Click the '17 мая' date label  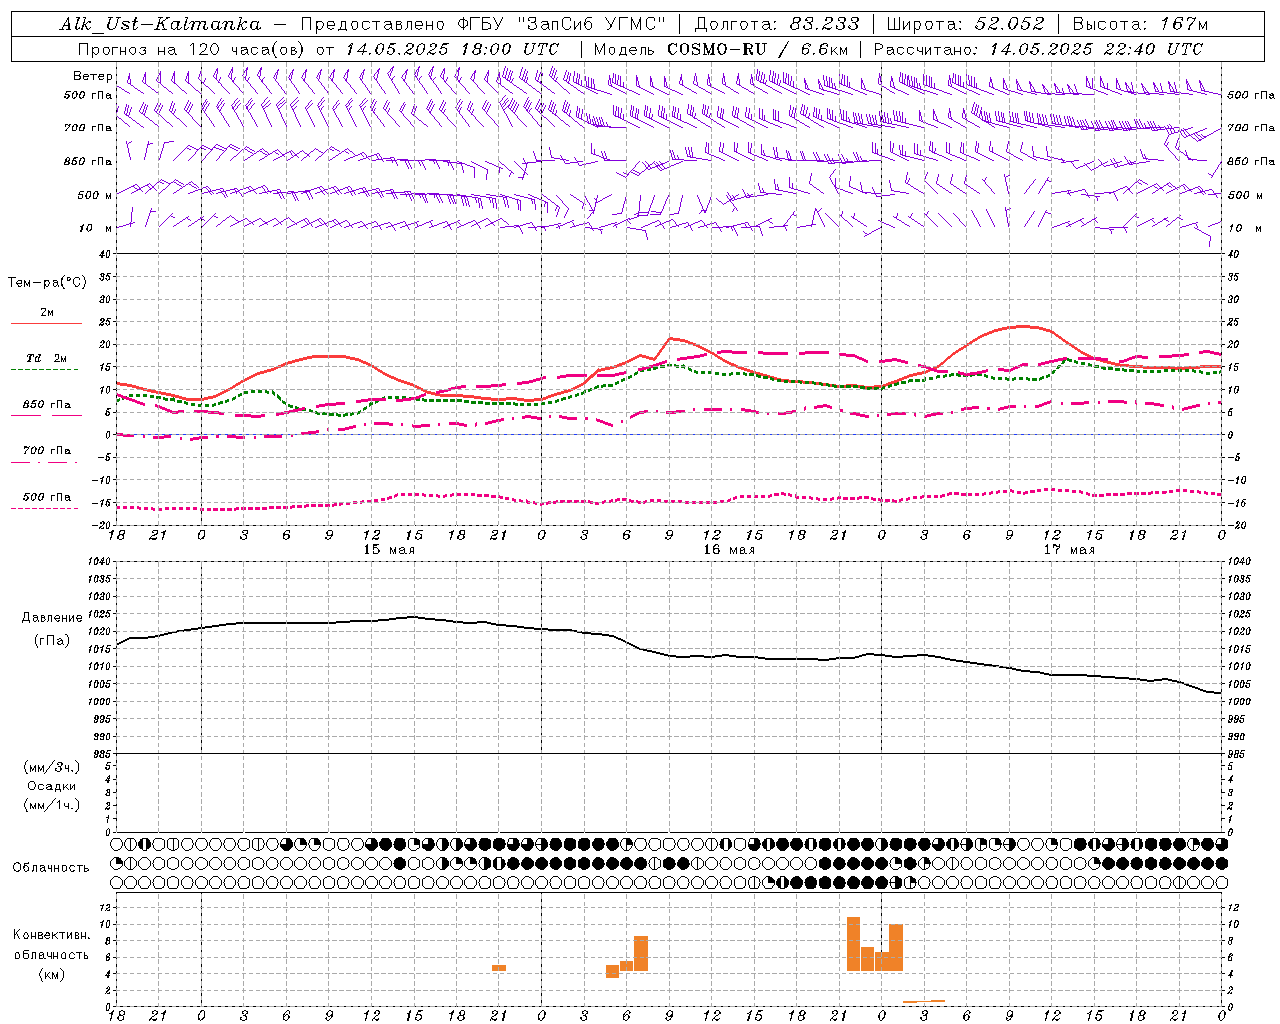(1069, 550)
